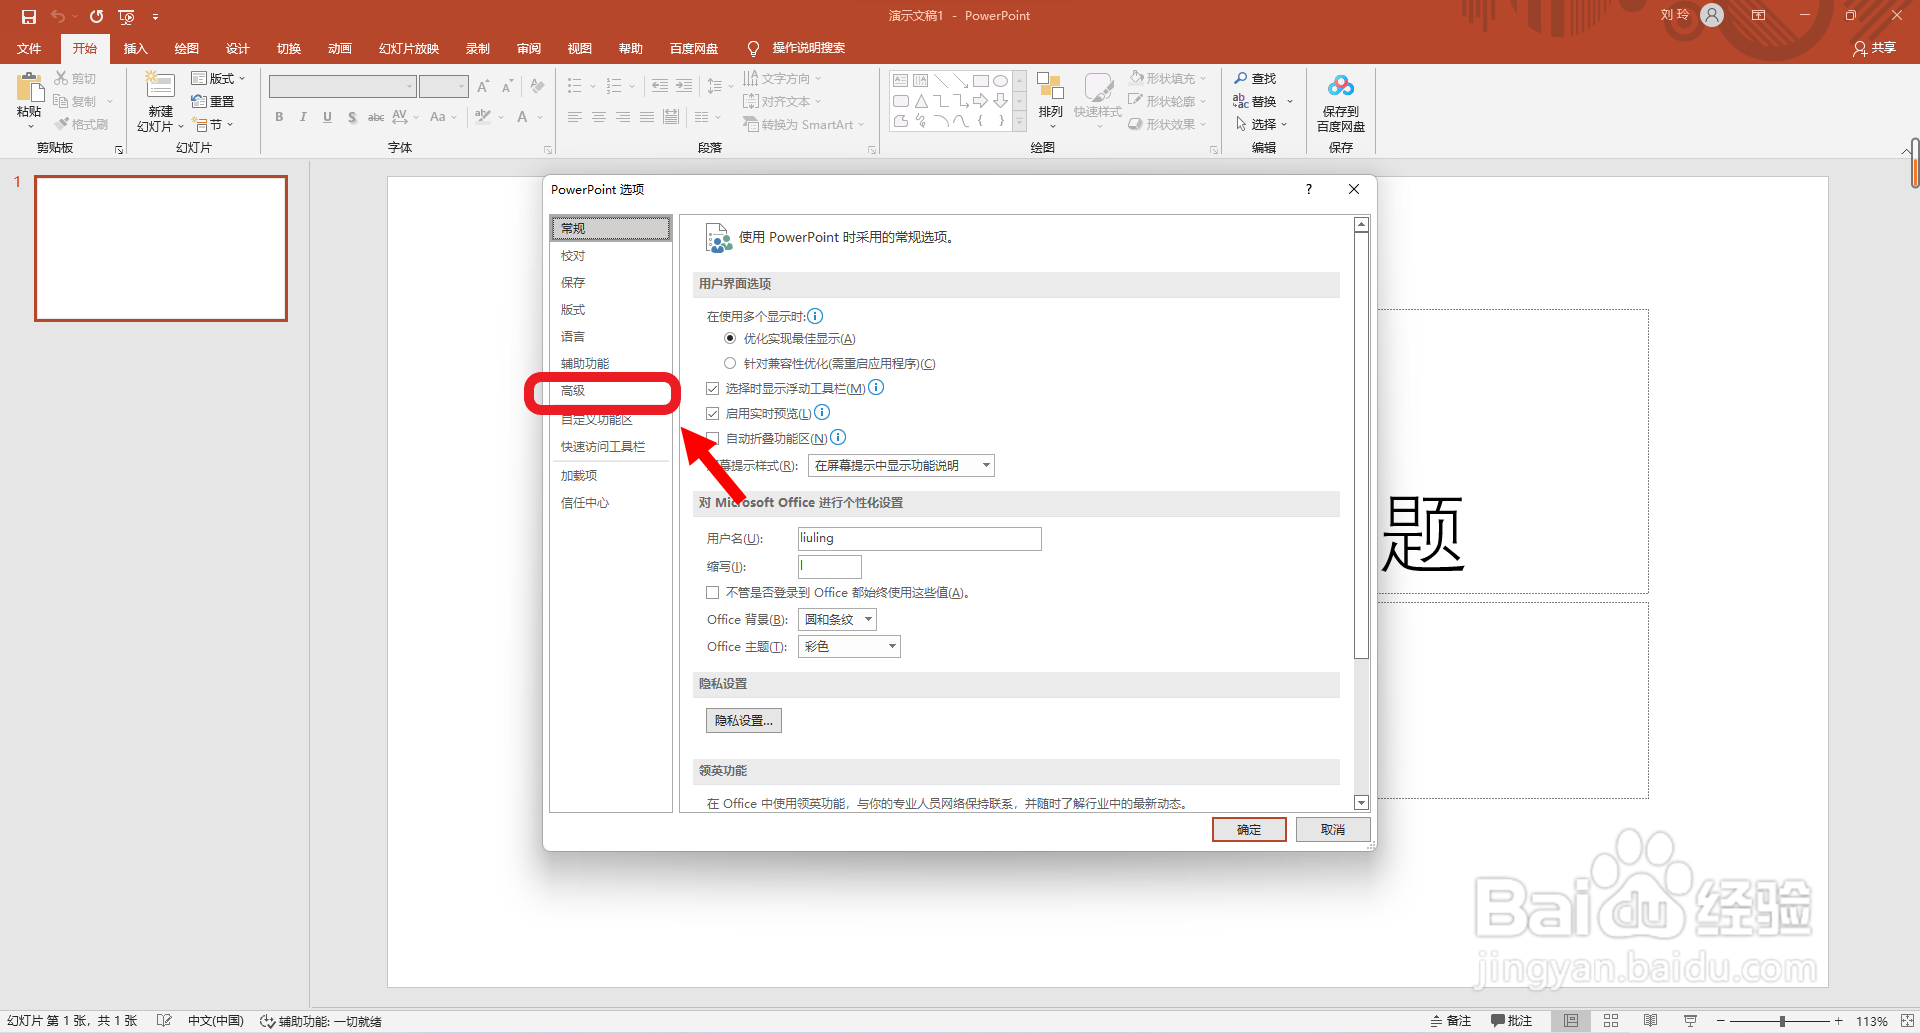This screenshot has height=1033, width=1920.
Task: Click the Save icon in quick access toolbar
Action: [x=29, y=16]
